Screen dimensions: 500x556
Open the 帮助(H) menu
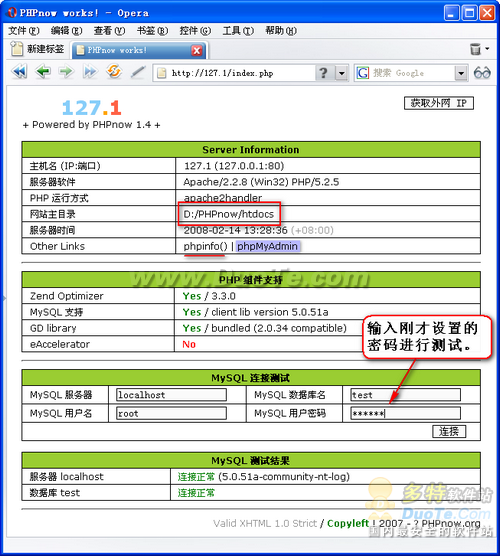pyautogui.click(x=281, y=31)
